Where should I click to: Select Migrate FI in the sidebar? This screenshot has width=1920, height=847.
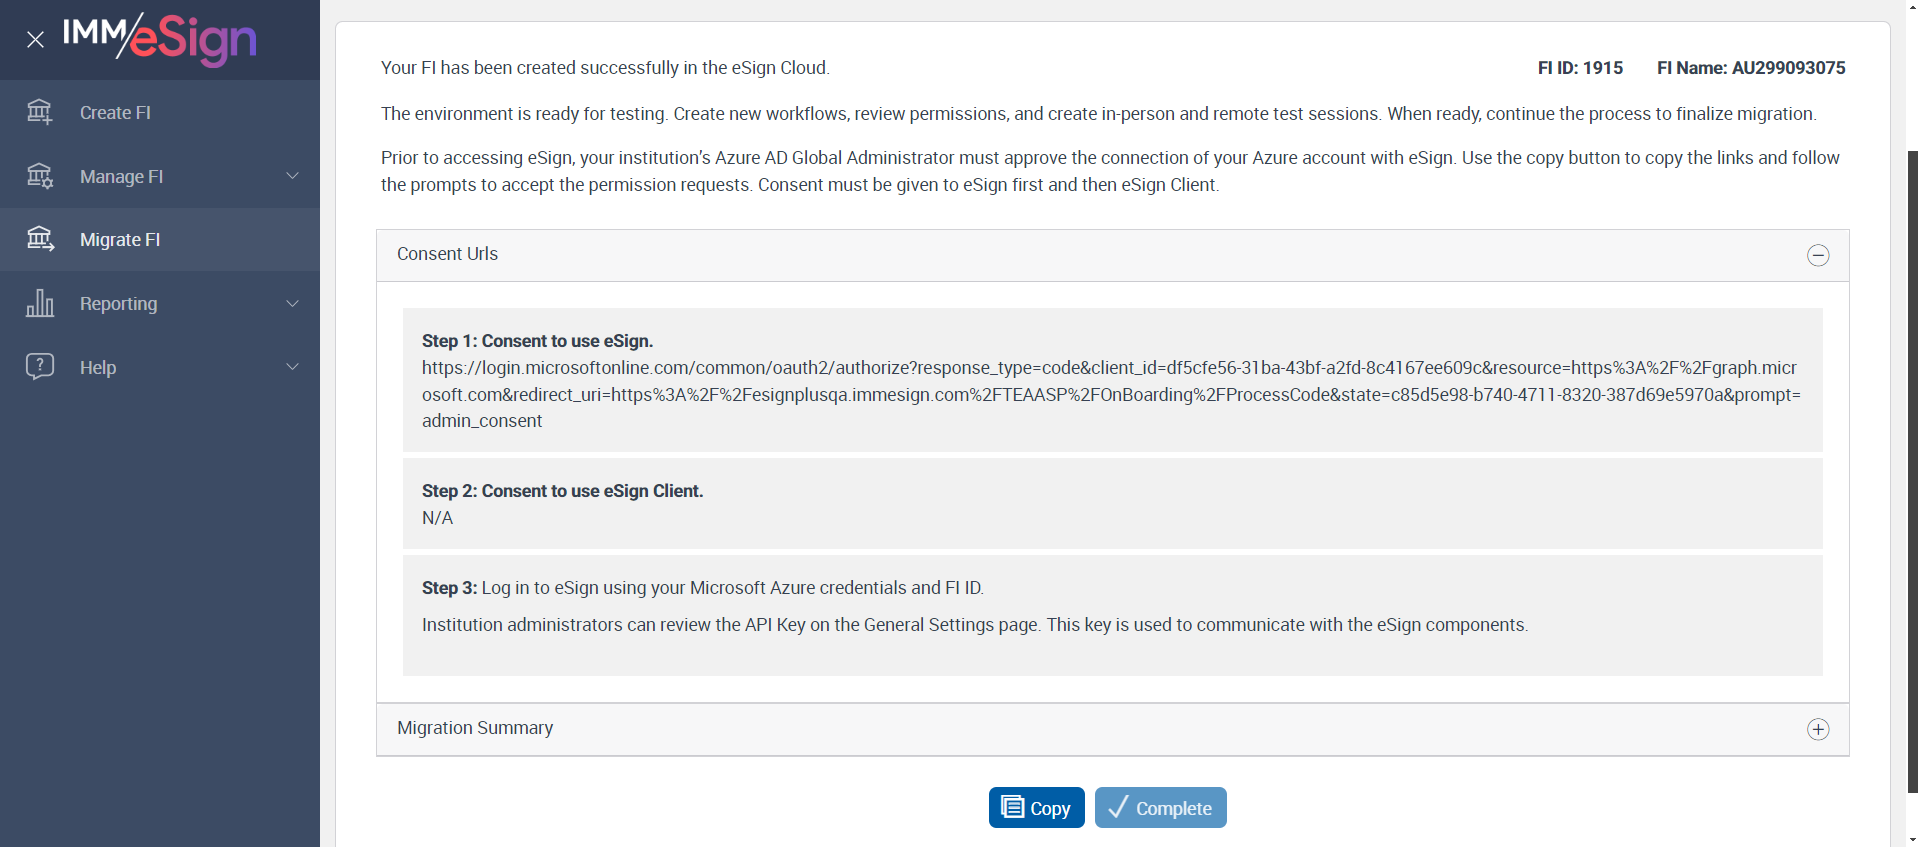coord(120,240)
